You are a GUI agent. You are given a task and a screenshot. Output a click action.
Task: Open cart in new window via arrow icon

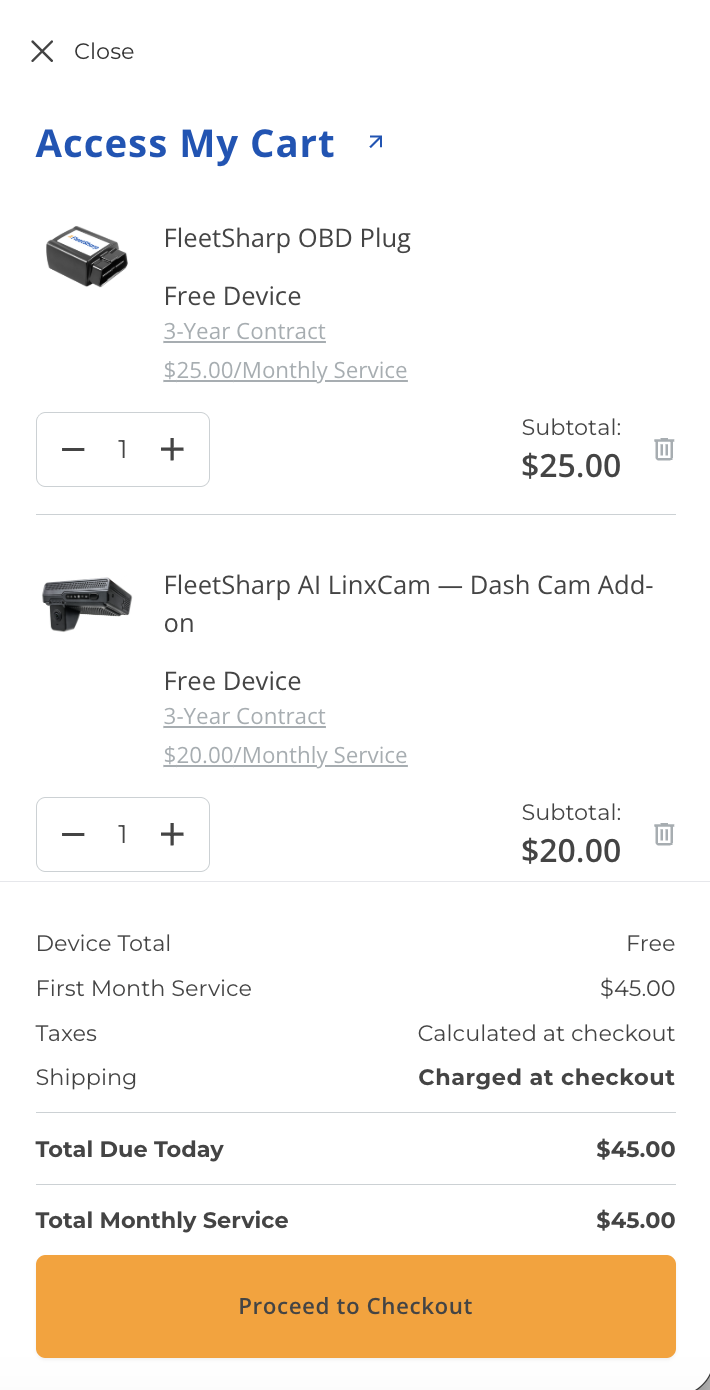pos(374,142)
